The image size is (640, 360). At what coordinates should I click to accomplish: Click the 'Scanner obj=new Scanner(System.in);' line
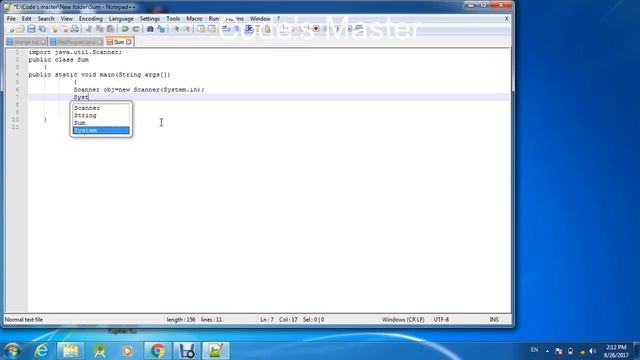(x=139, y=89)
